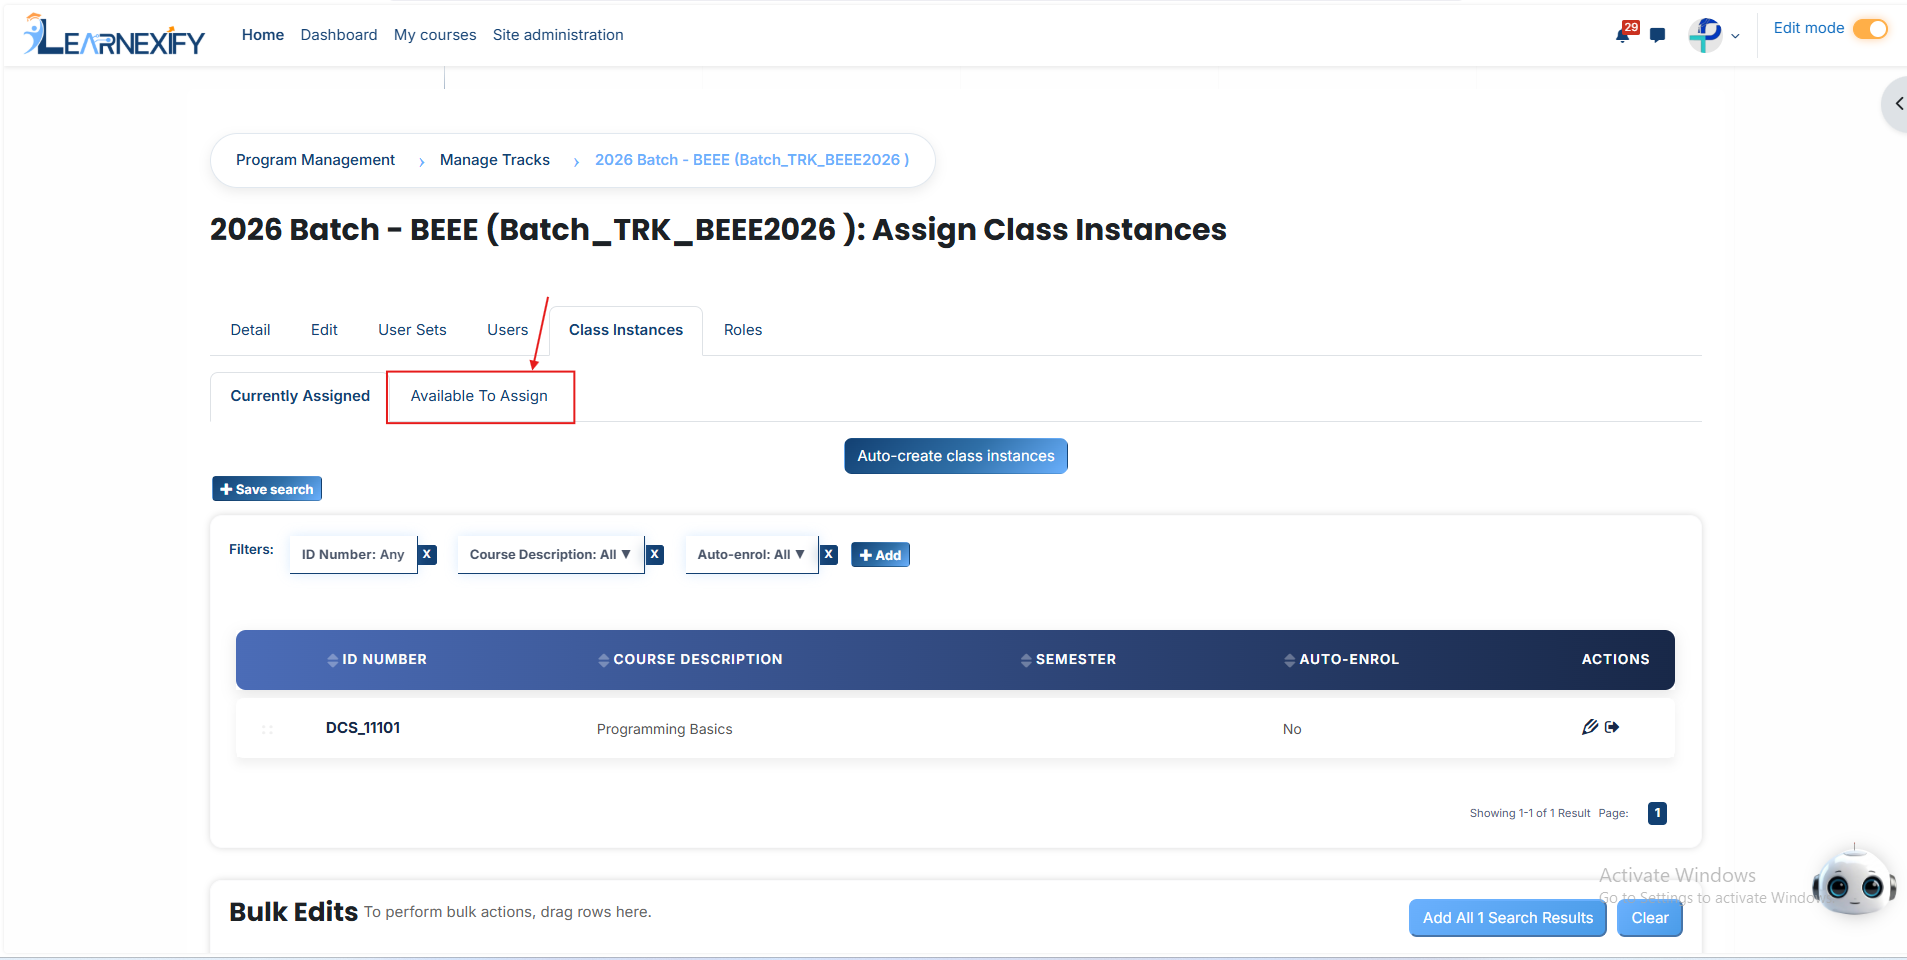Viewport: 1907px width, 960px height.
Task: Sort by ID Number column
Action: (x=377, y=659)
